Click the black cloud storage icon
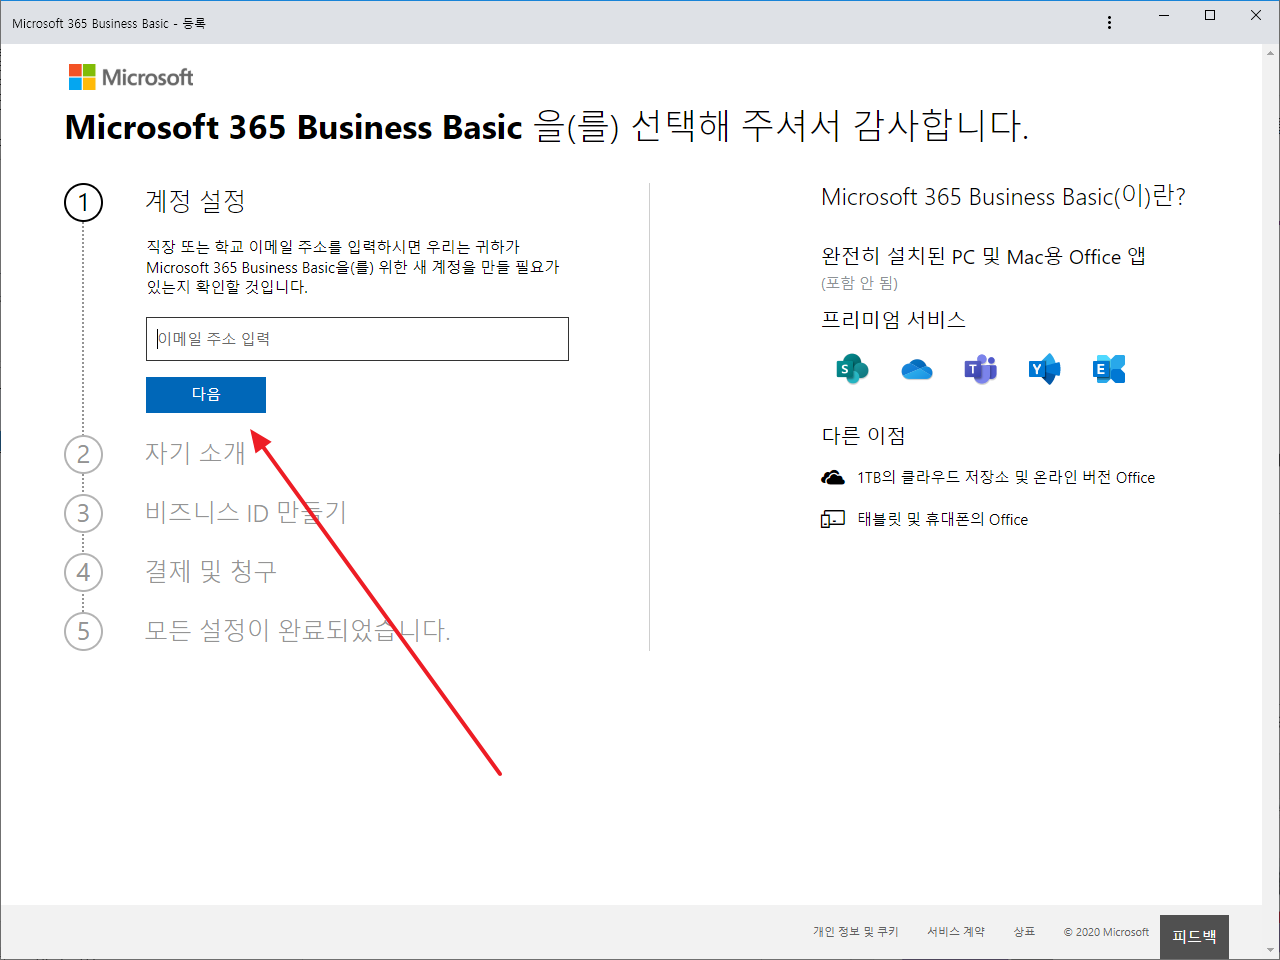Viewport: 1280px width, 960px height. [832, 478]
